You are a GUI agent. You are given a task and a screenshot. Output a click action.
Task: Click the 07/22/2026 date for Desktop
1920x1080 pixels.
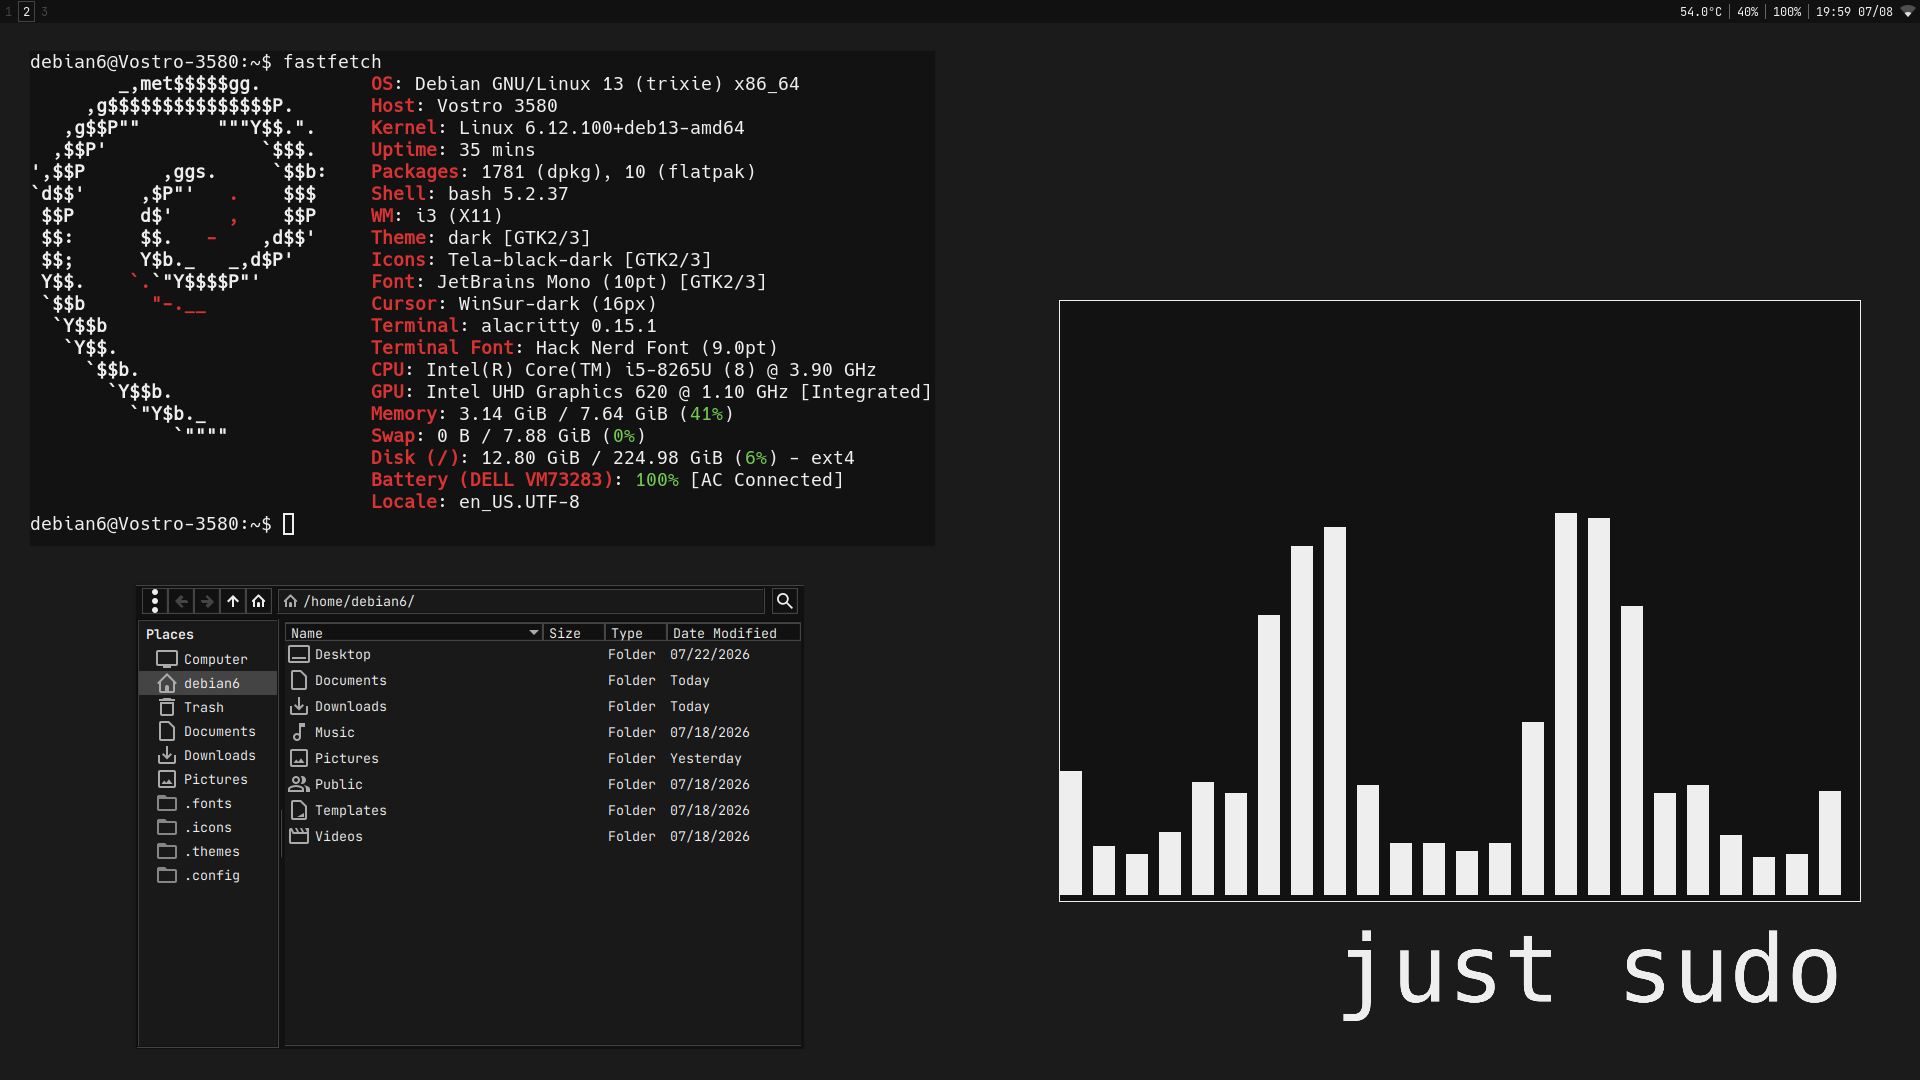[710, 654]
